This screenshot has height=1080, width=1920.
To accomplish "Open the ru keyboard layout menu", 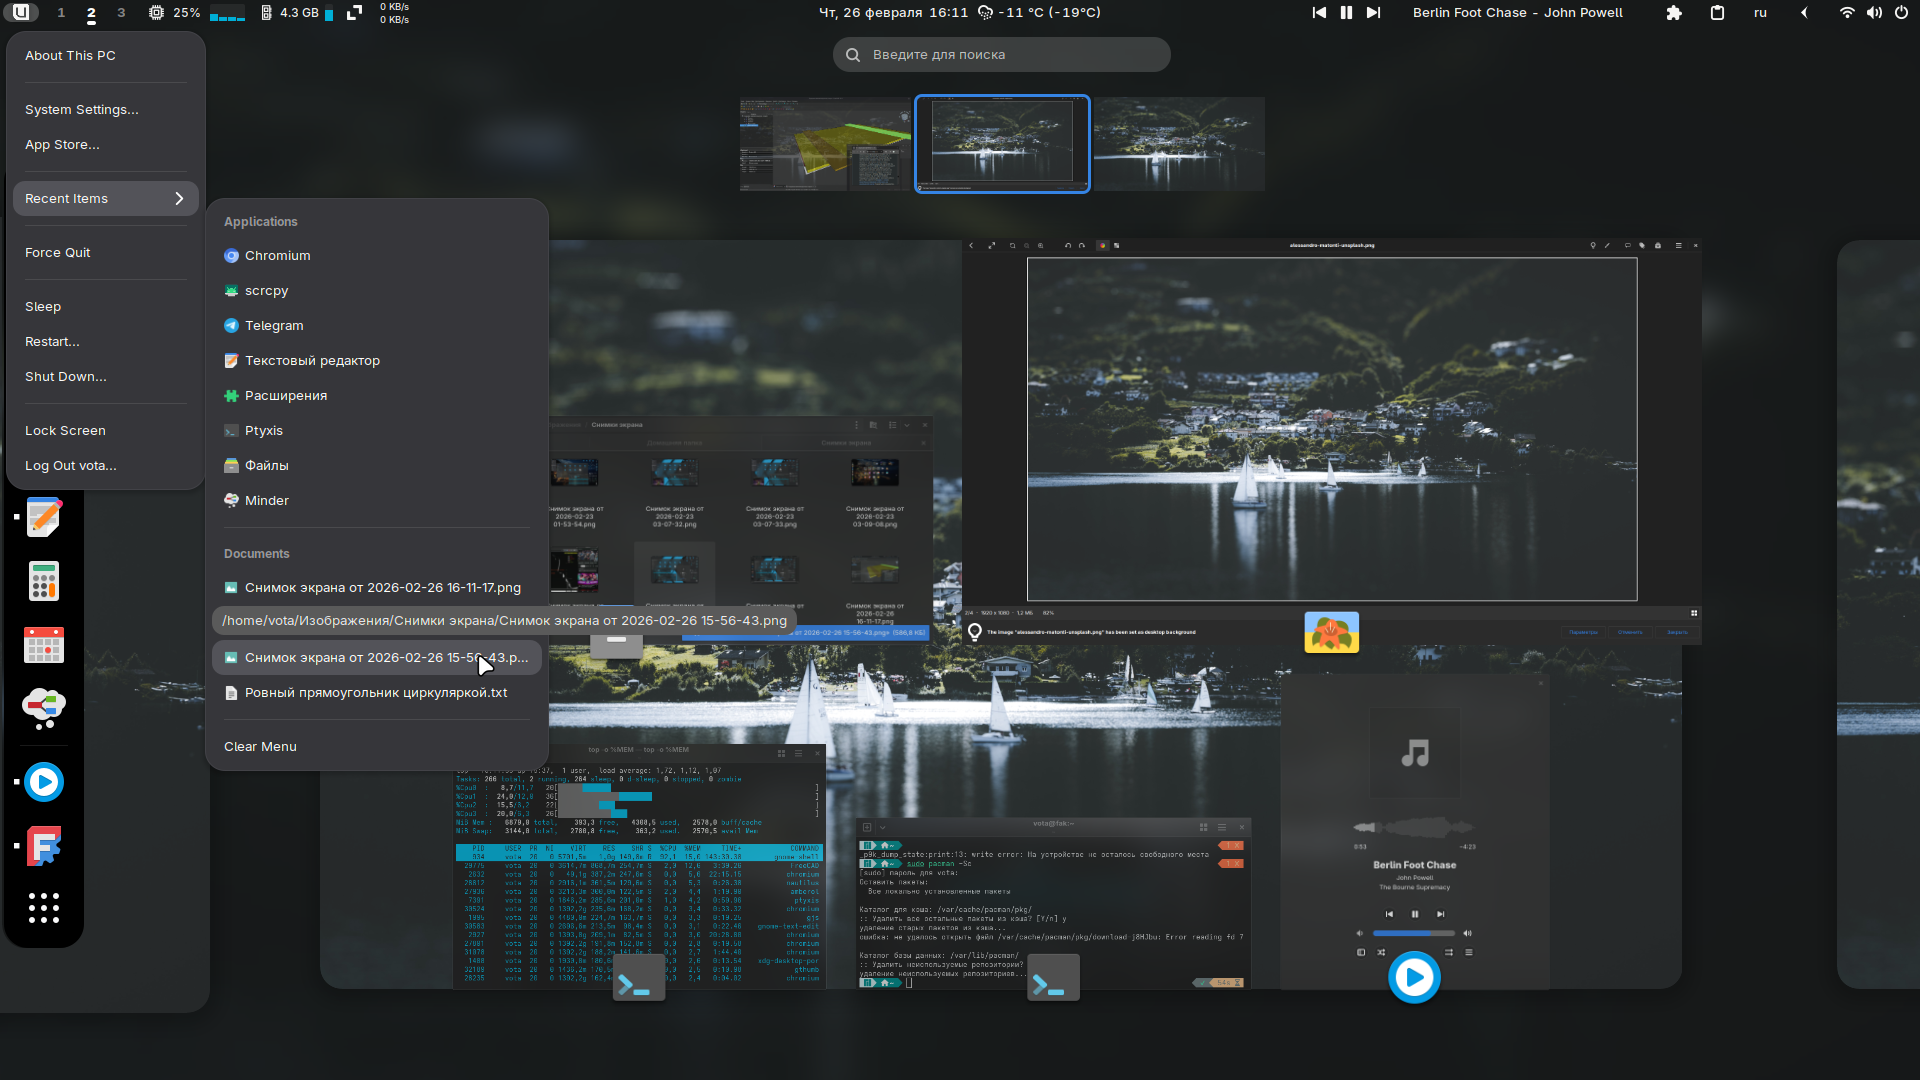I will click(x=1760, y=13).
